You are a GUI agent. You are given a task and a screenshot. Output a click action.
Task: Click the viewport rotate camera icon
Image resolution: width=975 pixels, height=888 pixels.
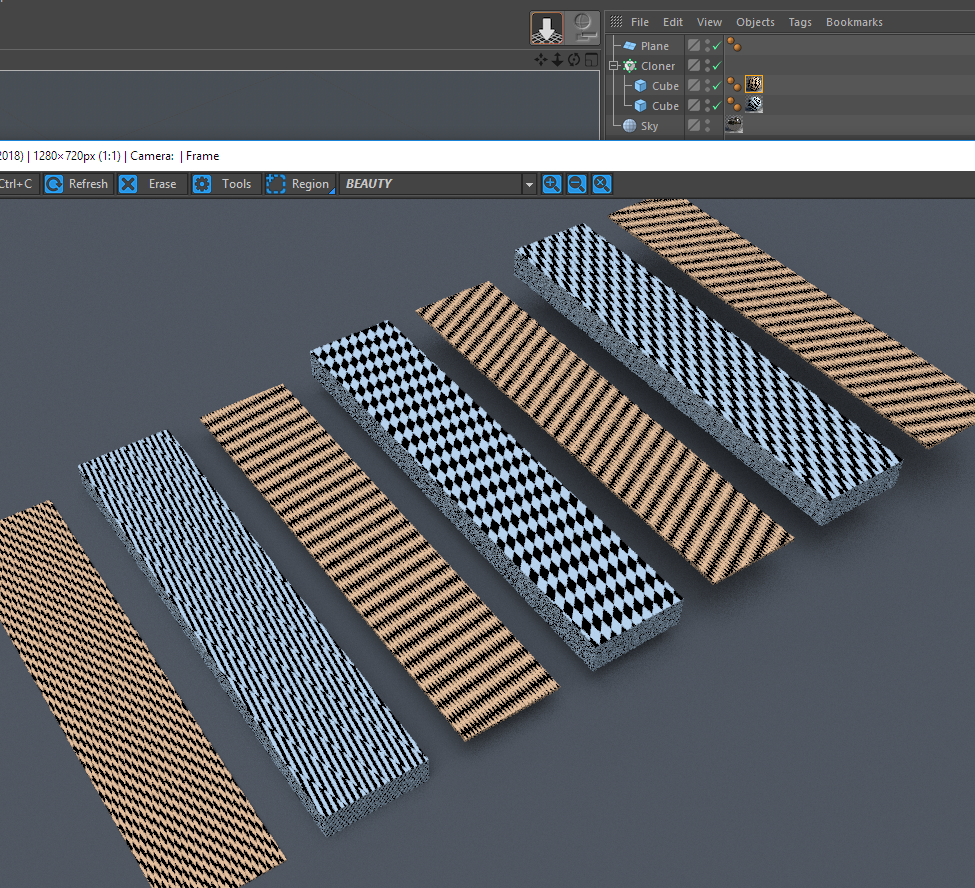click(574, 60)
